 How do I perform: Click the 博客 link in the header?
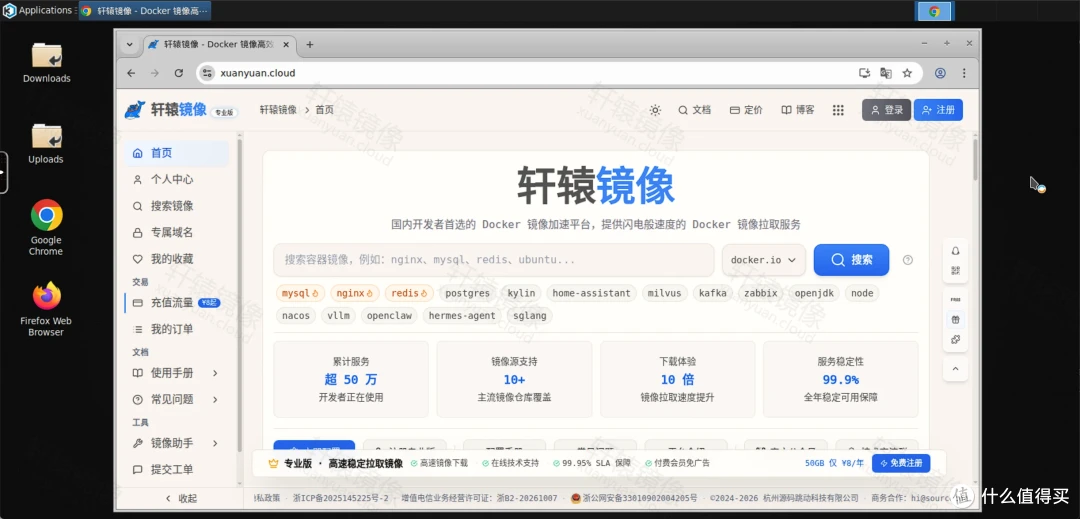(798, 110)
